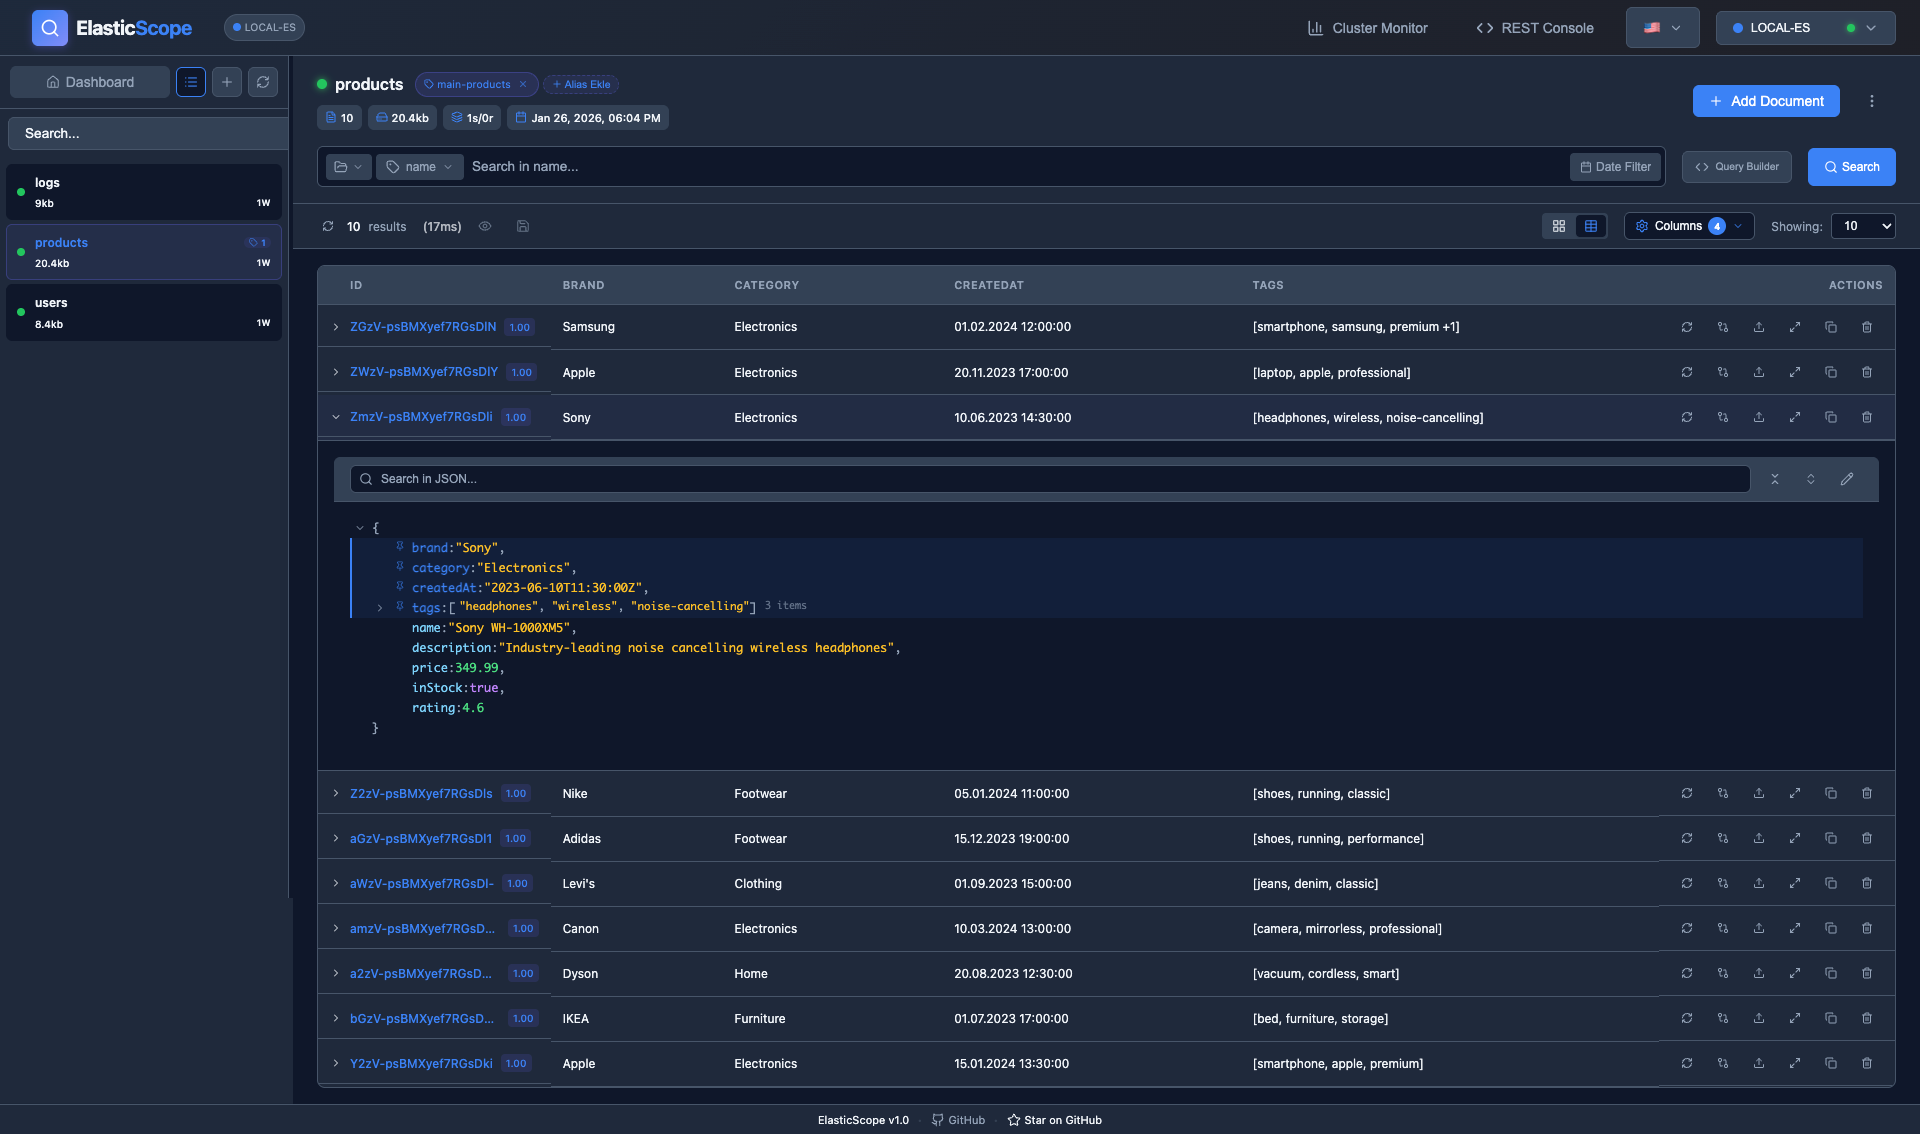
Task: Open the Showing count select box
Action: pos(1862,226)
